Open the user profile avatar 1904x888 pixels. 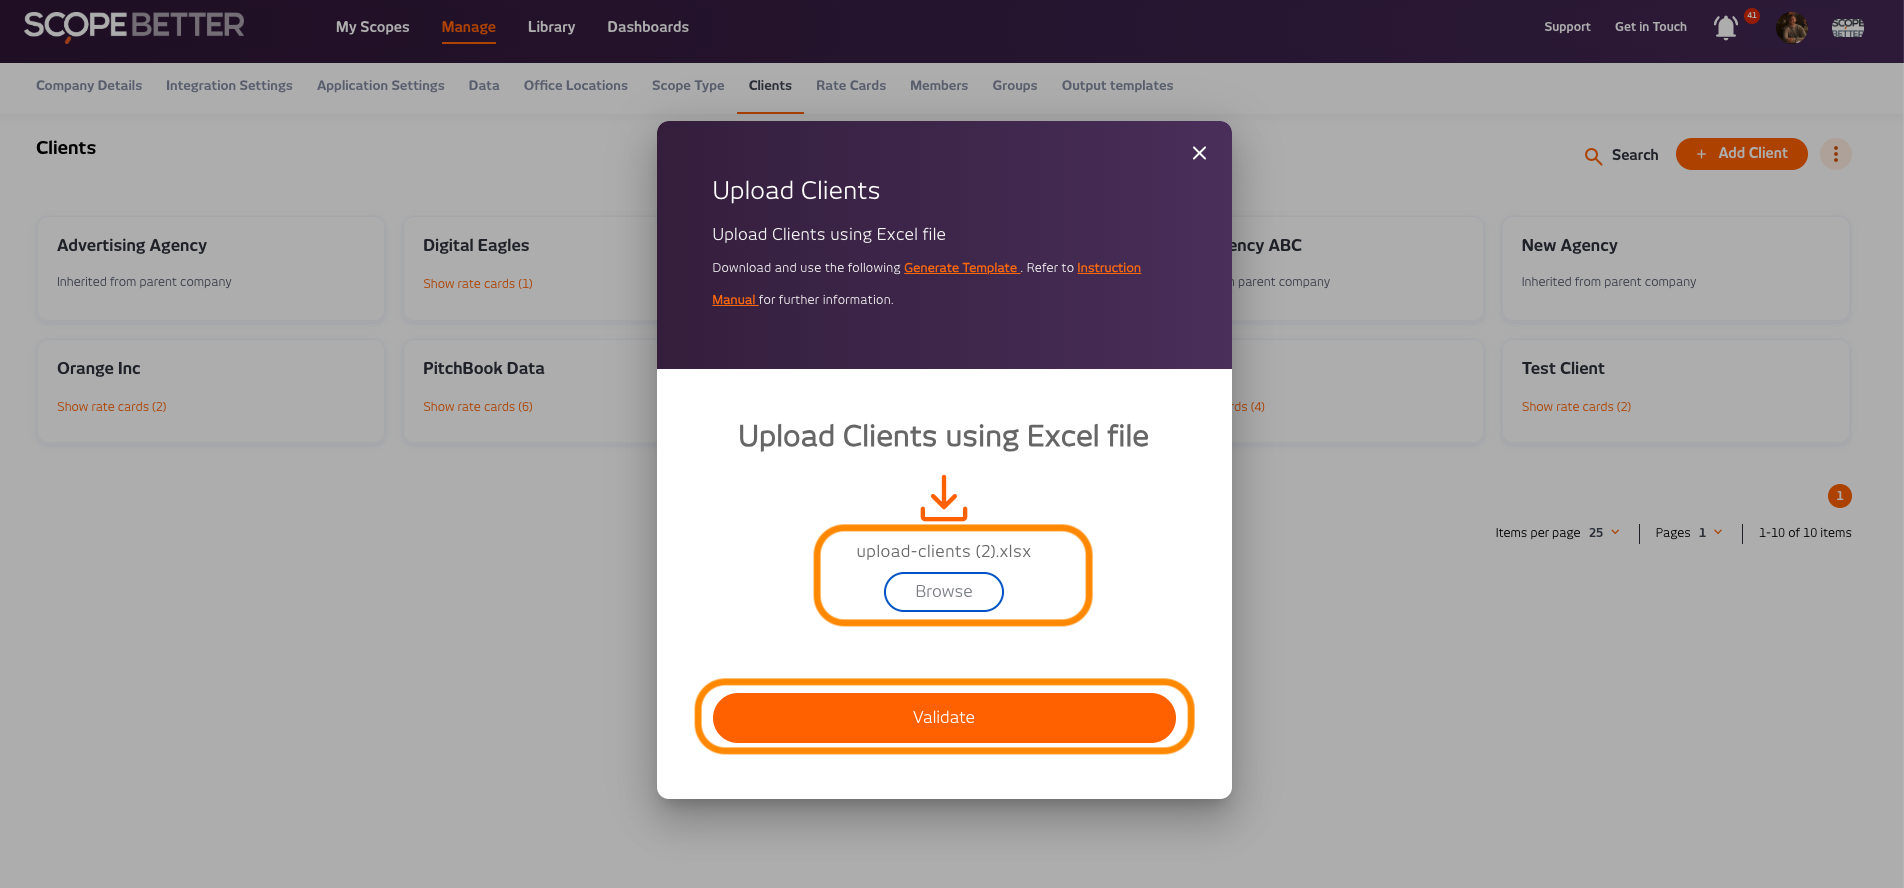(x=1791, y=27)
